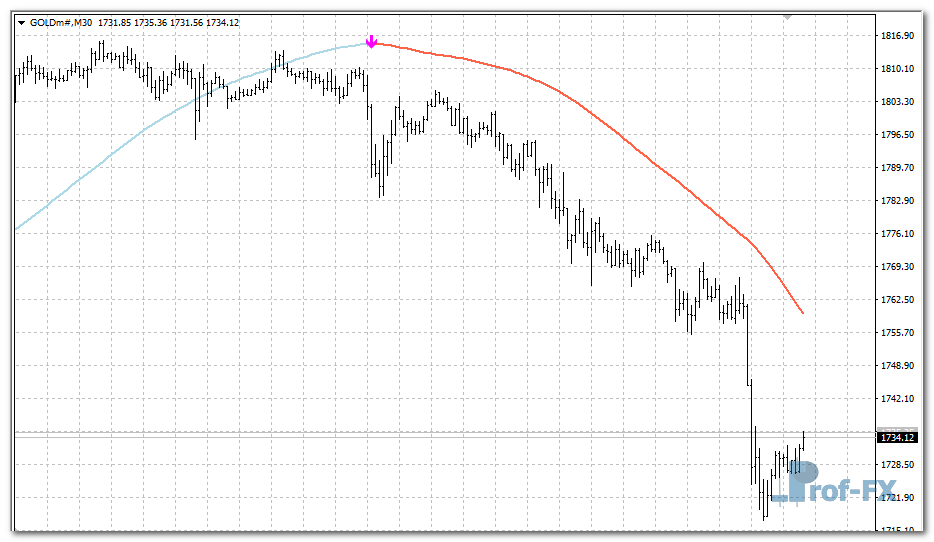
Task: Click the 1803.30 price scale label
Action: pyautogui.click(x=896, y=102)
